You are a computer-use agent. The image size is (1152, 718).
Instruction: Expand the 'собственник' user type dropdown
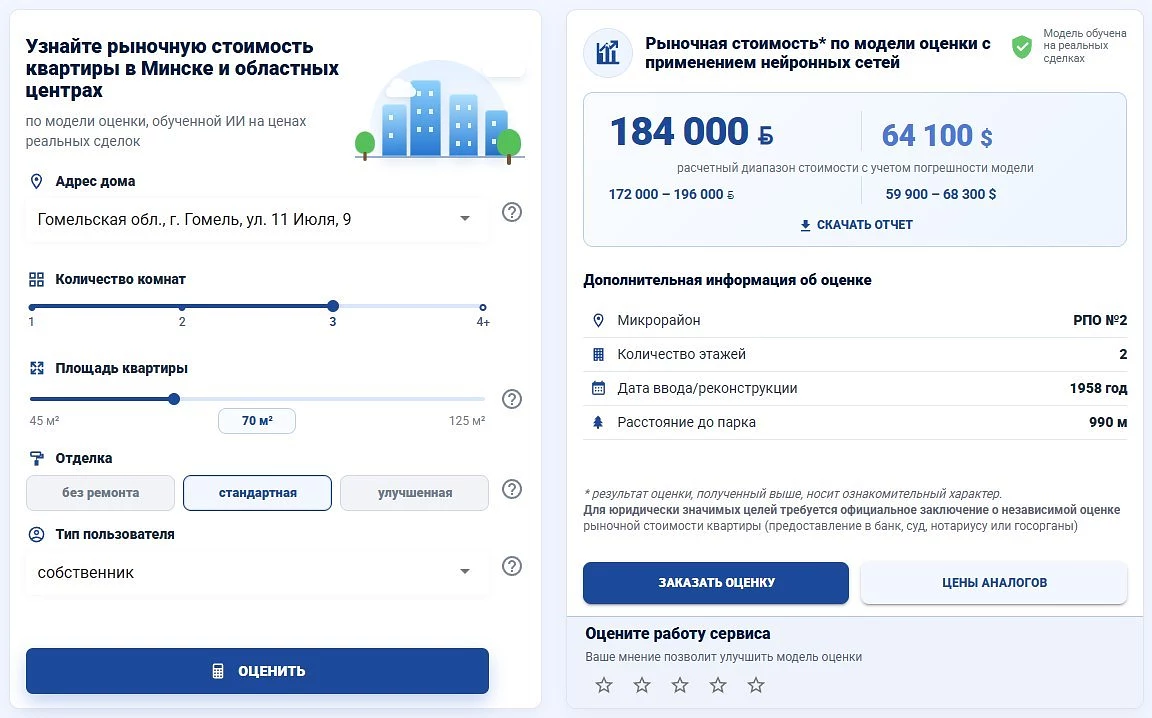pyautogui.click(x=464, y=571)
